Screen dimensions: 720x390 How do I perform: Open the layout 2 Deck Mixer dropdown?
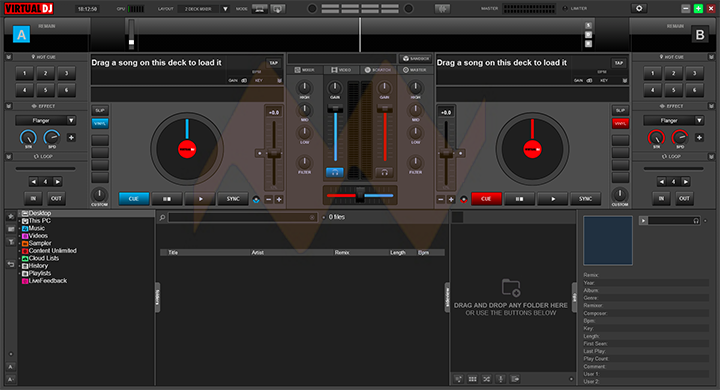point(225,9)
